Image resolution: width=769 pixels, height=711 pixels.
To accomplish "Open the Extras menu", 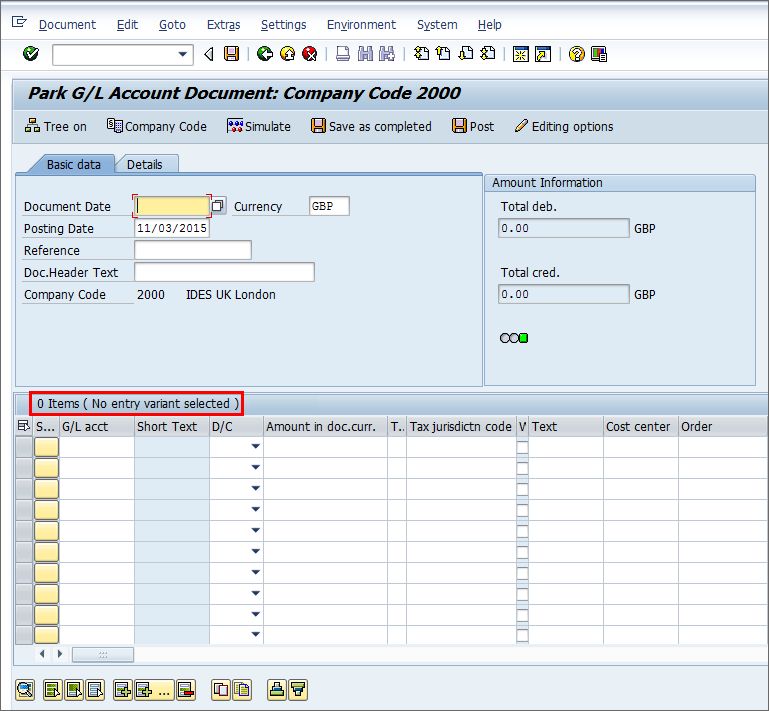I will pos(224,25).
